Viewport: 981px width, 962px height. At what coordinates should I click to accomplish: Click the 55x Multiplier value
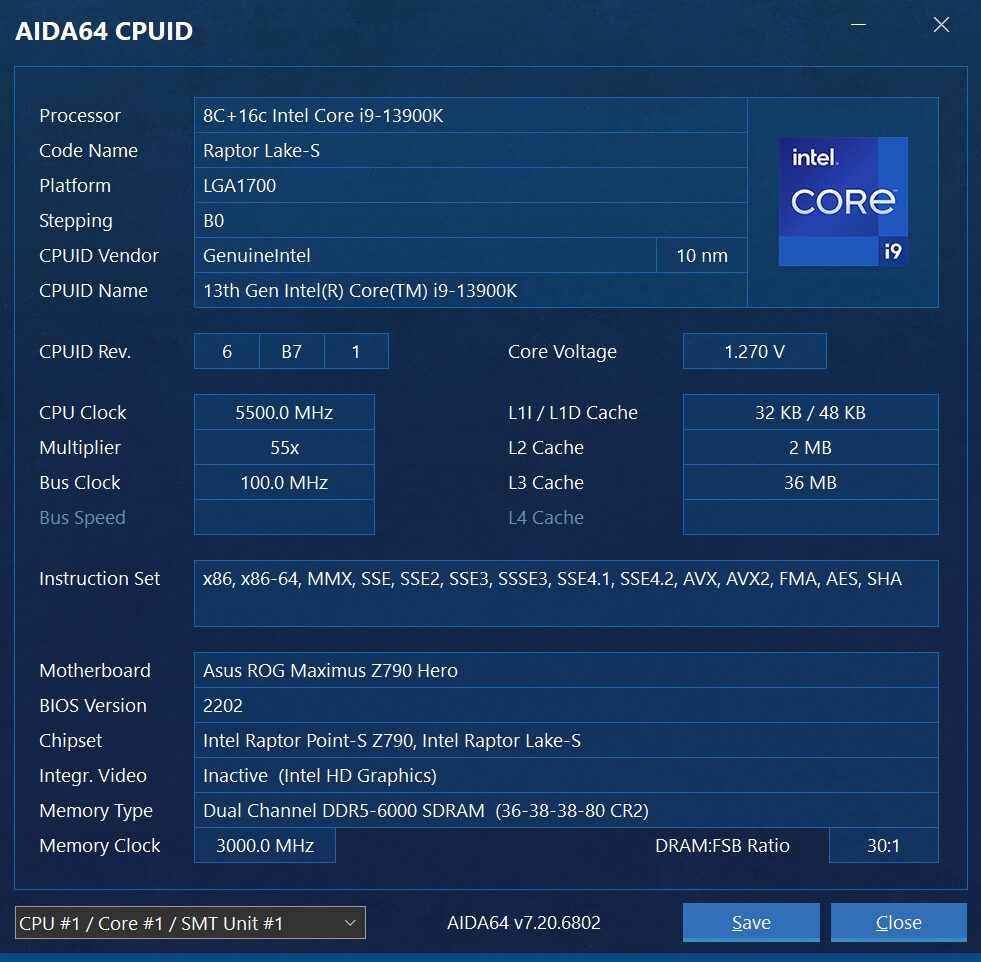point(284,448)
